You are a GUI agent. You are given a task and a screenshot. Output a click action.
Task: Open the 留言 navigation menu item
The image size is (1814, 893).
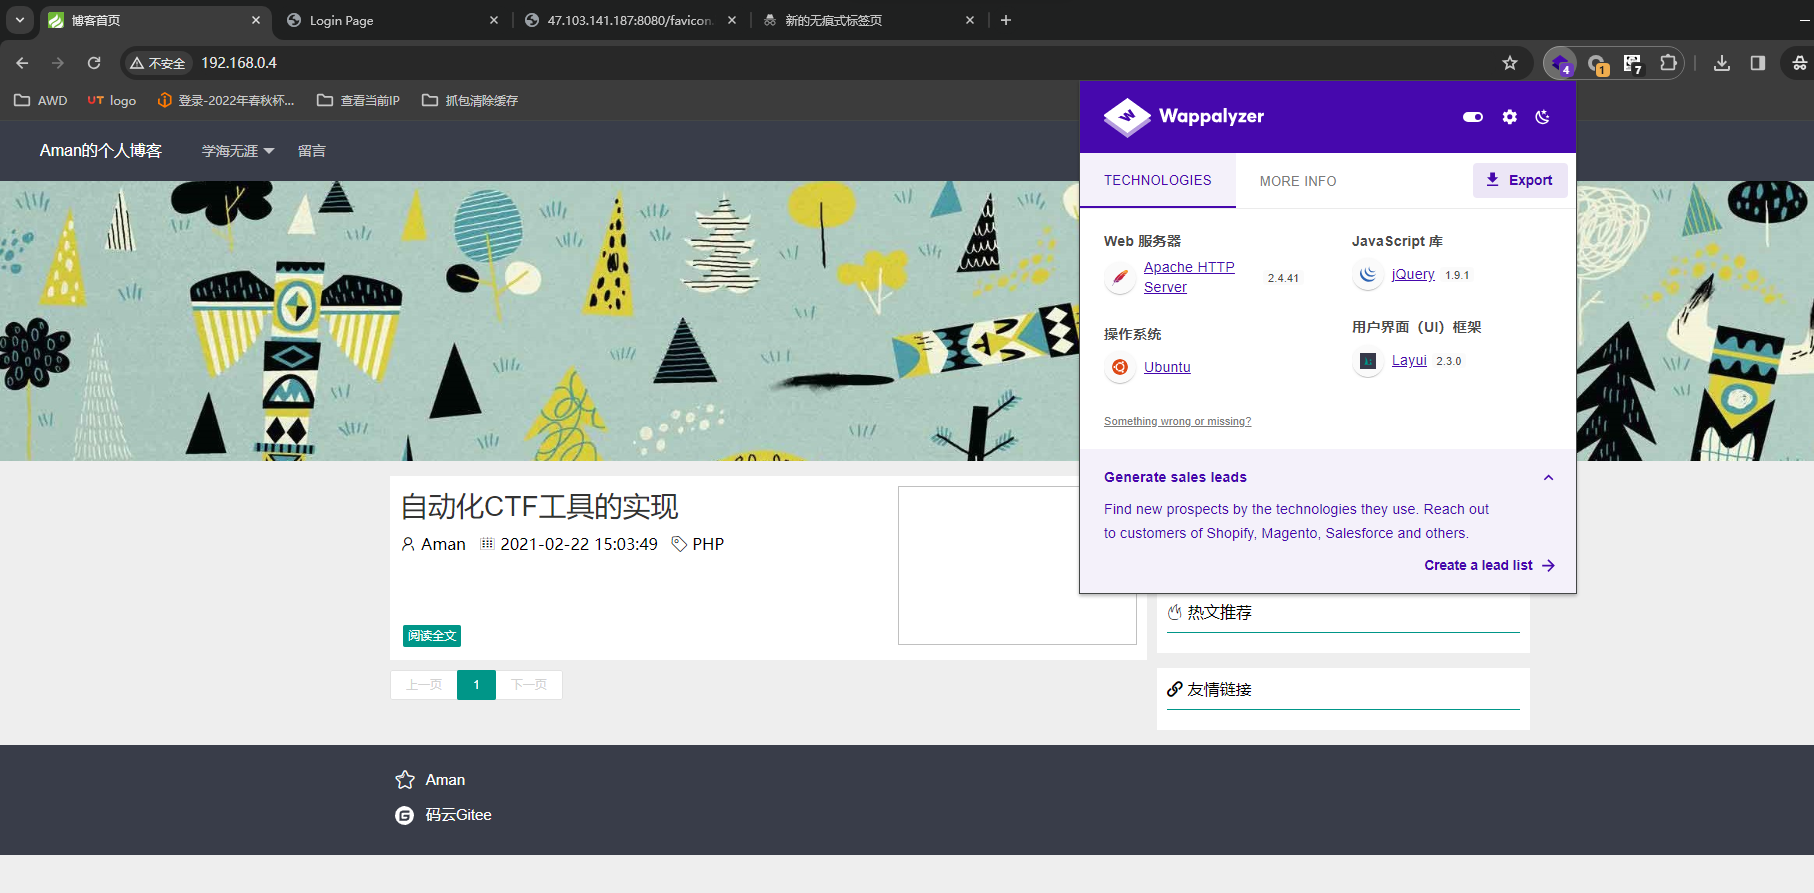tap(312, 151)
